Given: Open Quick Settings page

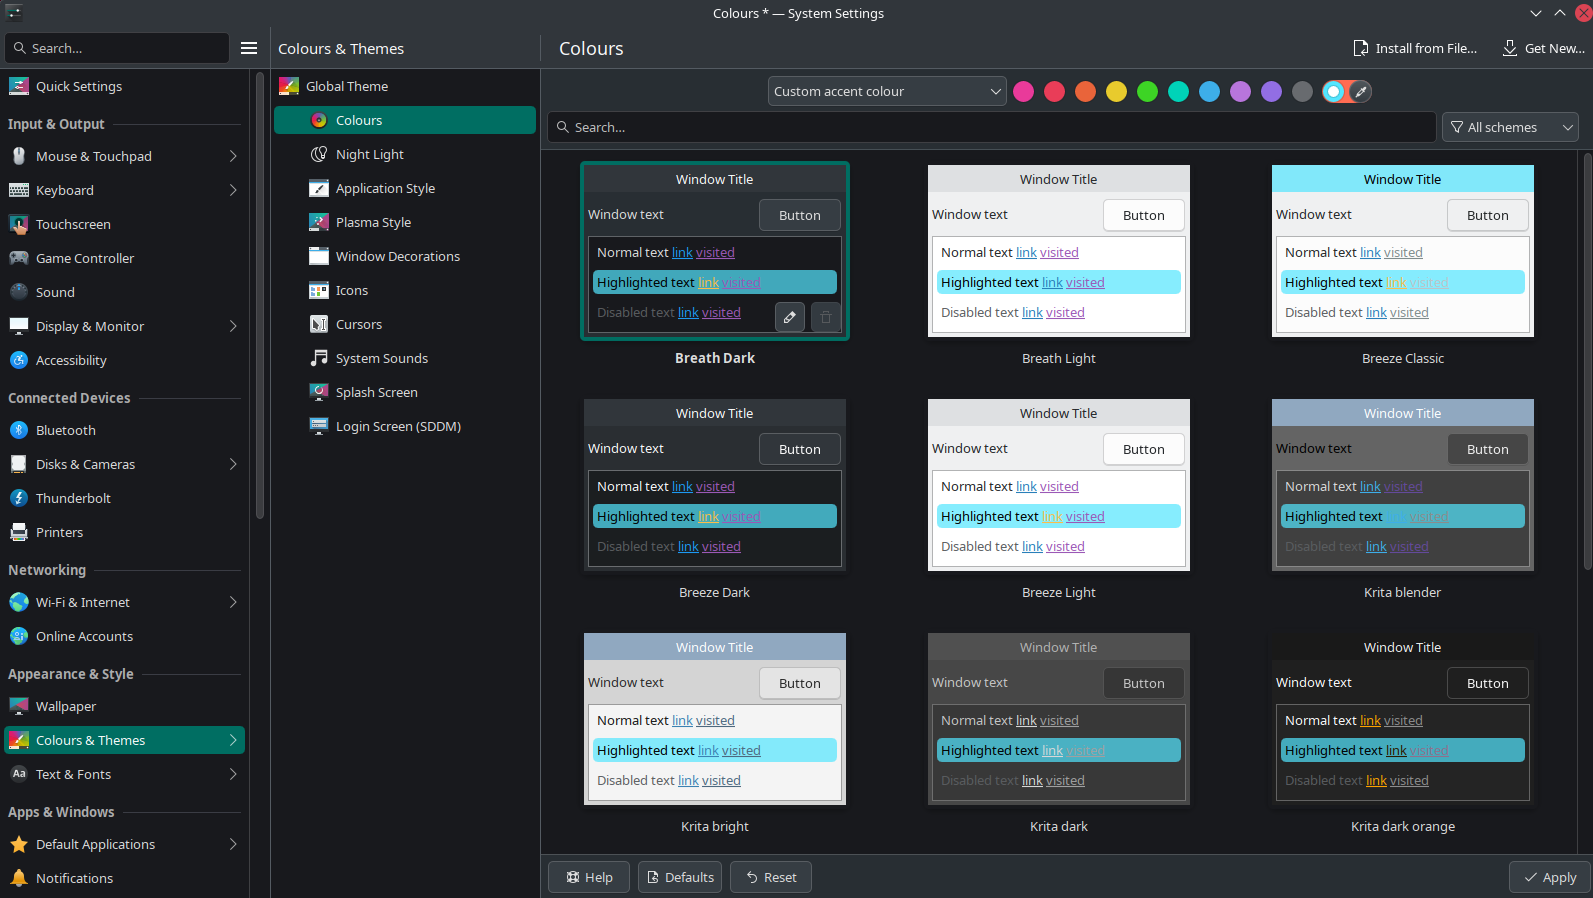Looking at the screenshot, I should pos(79,86).
